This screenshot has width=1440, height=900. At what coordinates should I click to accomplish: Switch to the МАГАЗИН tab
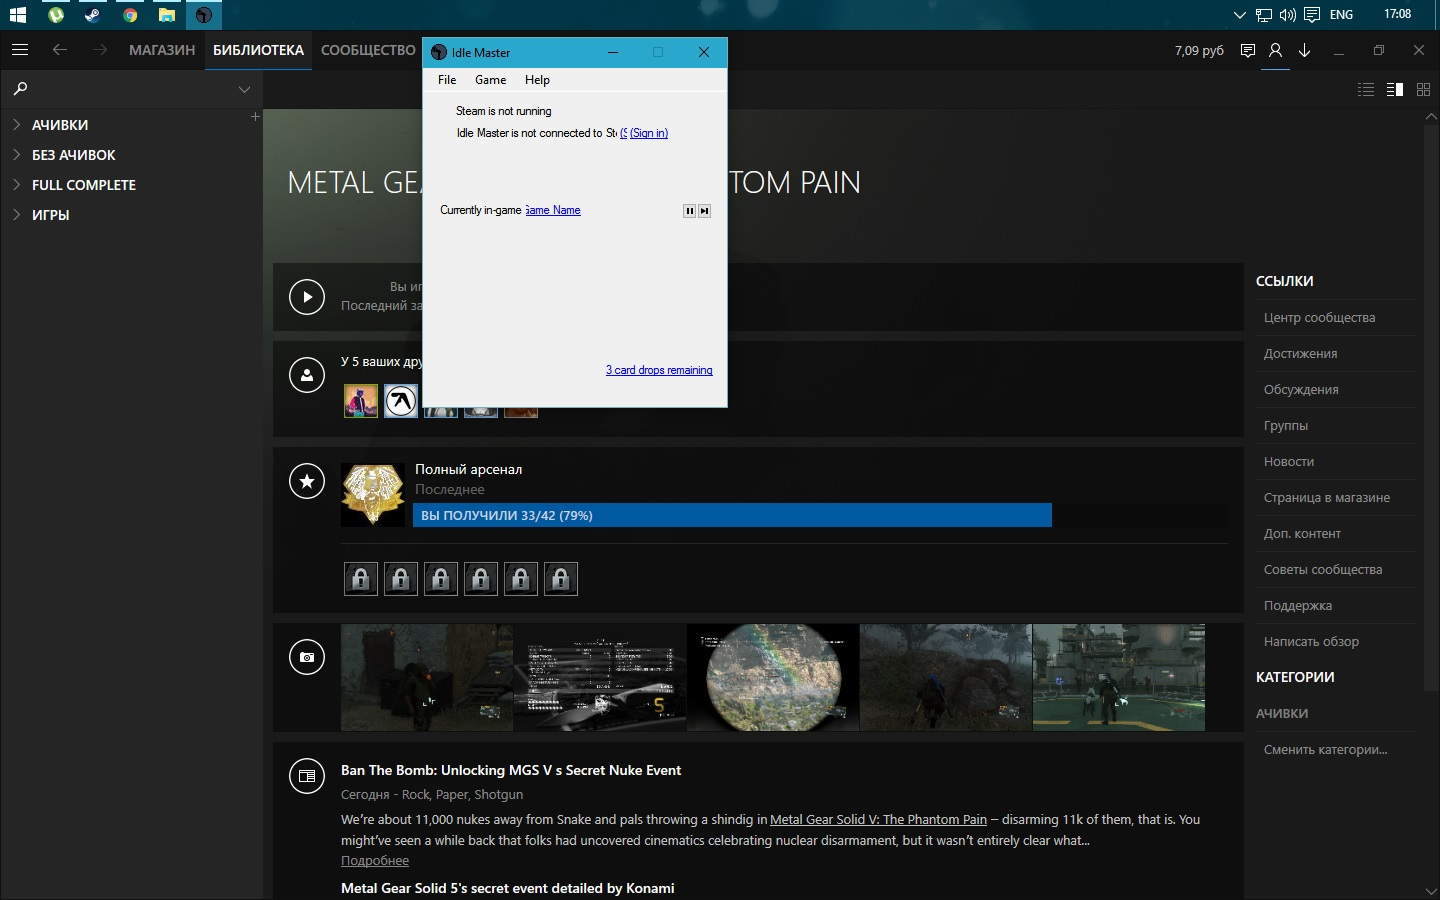point(162,50)
